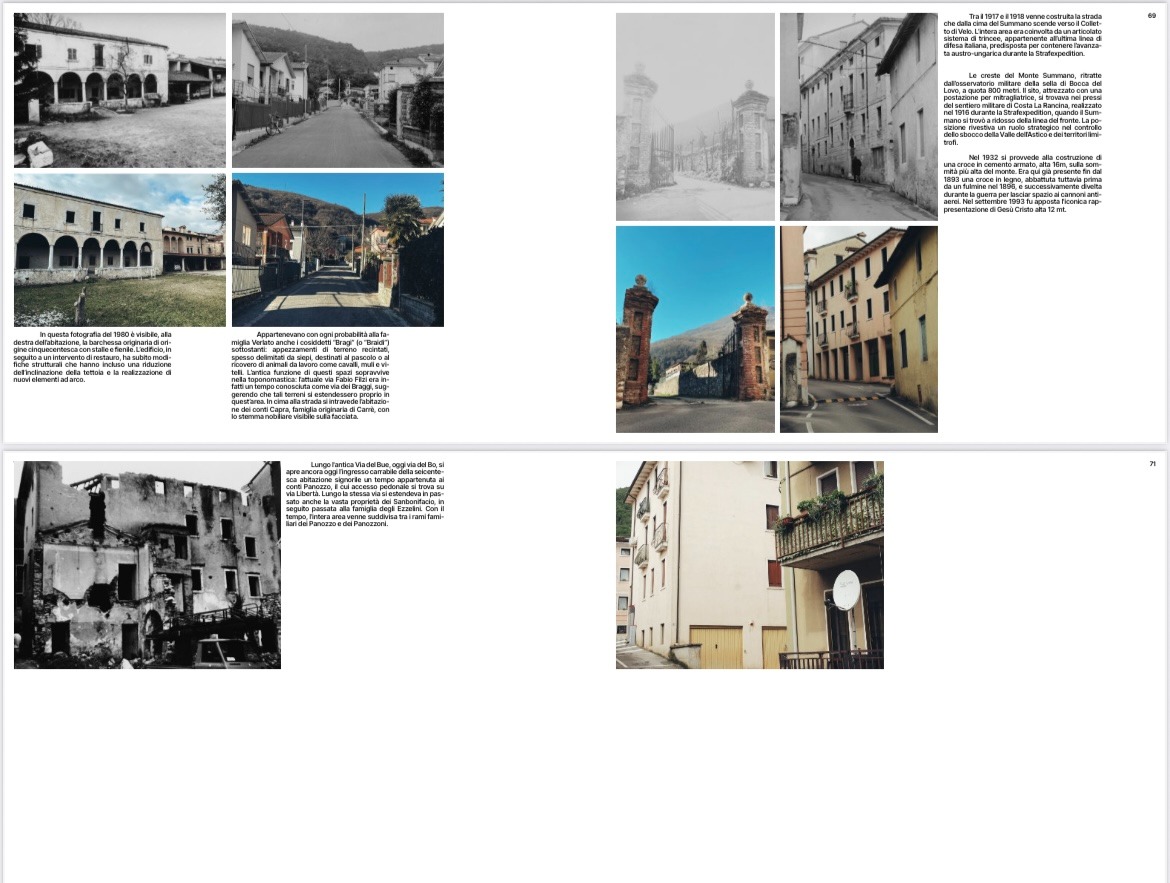The width and height of the screenshot is (1170, 883).
Task: Click the black-and-white narrow street buildings photo
Action: click(x=858, y=117)
